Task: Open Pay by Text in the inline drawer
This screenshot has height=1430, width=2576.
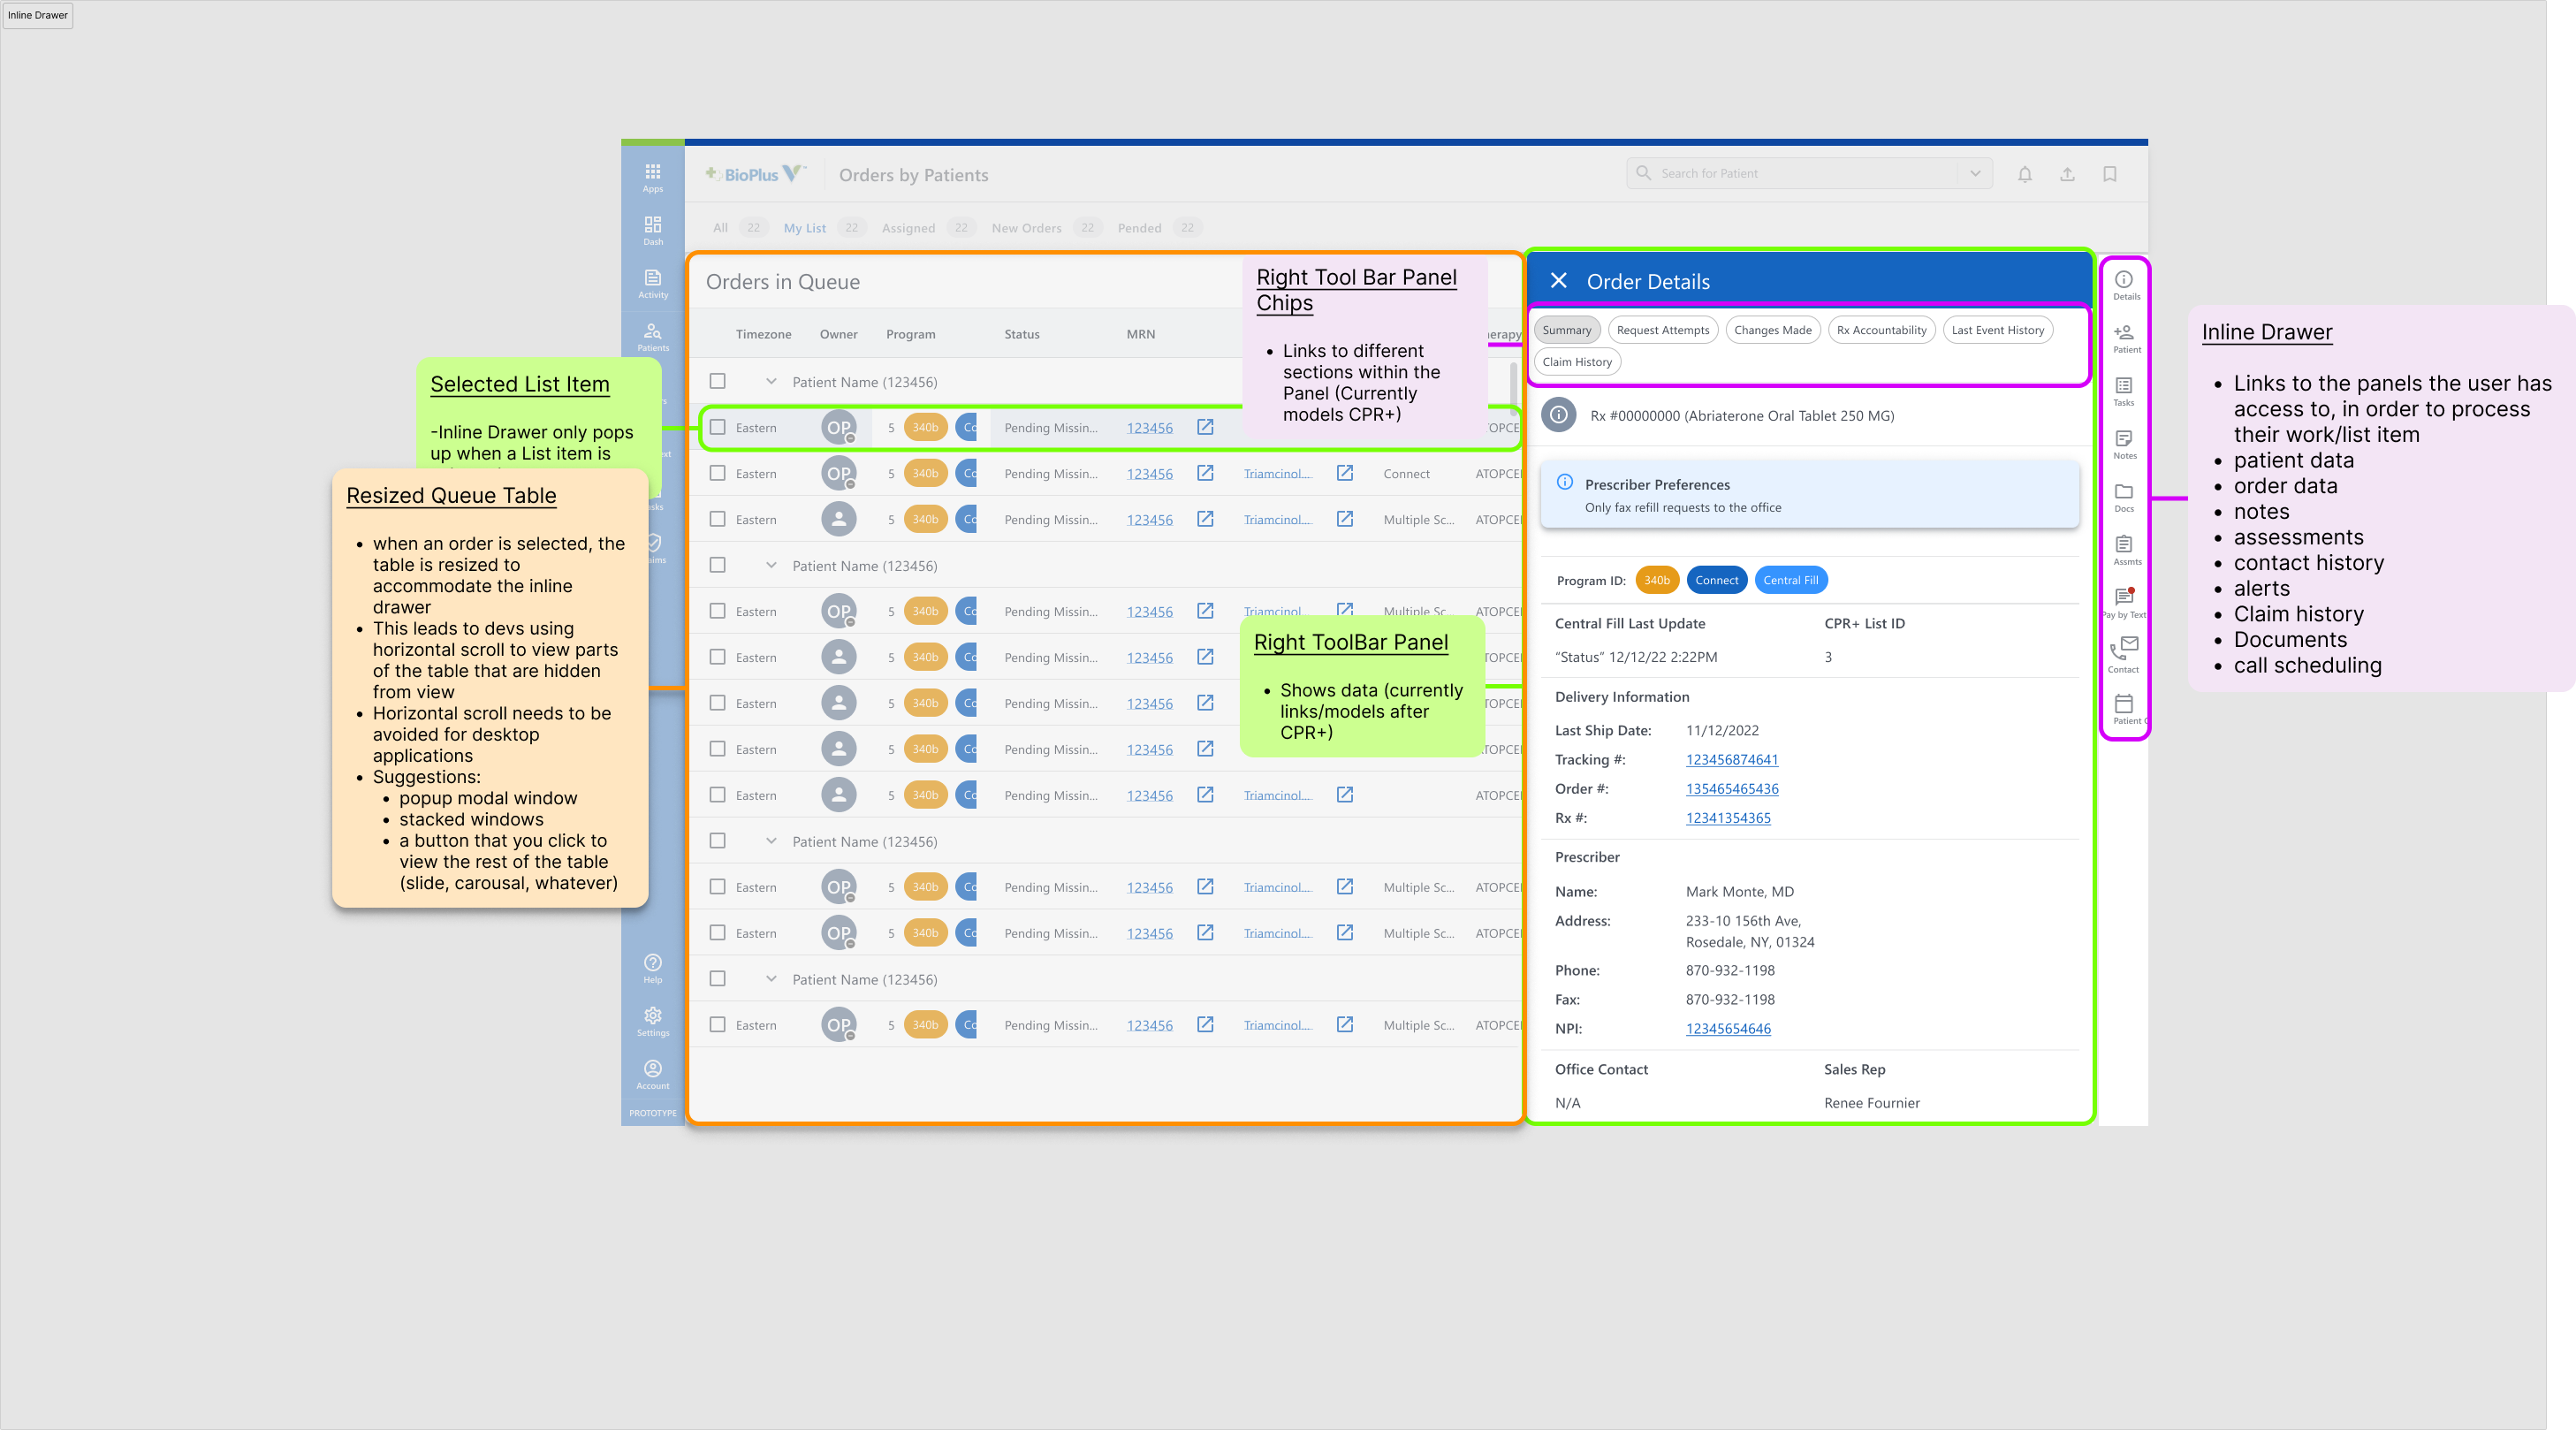Action: click(2124, 600)
